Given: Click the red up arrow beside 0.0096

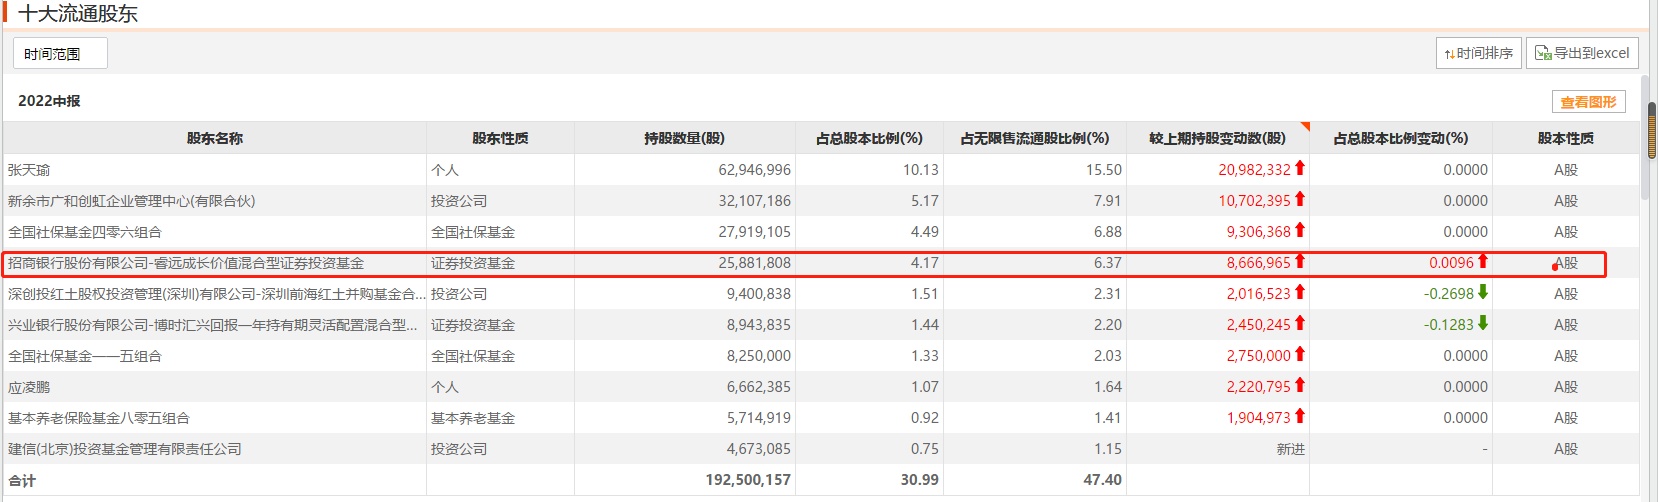Looking at the screenshot, I should (1483, 261).
